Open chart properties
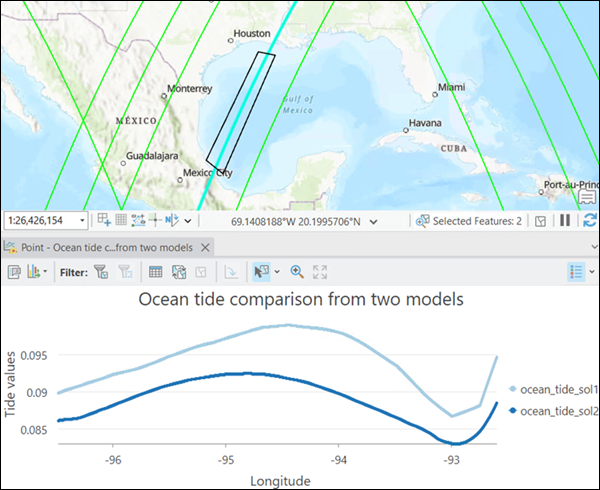 point(16,271)
